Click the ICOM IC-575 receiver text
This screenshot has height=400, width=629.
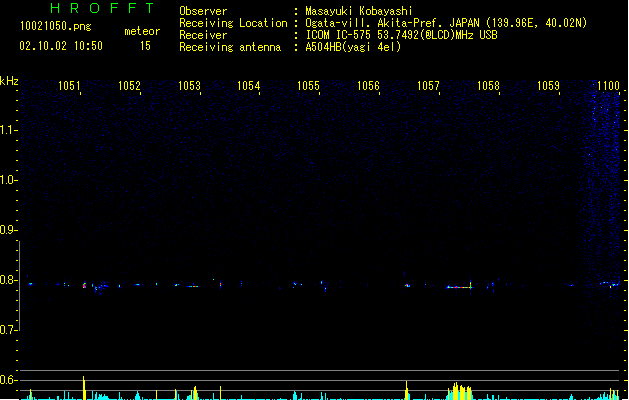click(x=401, y=35)
